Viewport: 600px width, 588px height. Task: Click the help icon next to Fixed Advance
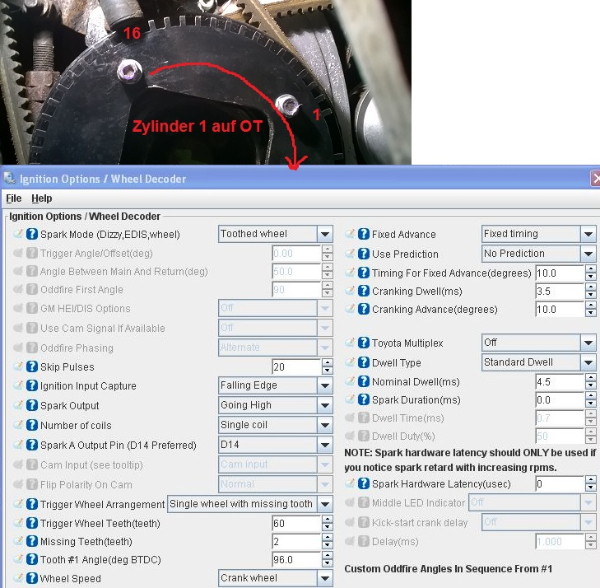click(364, 234)
